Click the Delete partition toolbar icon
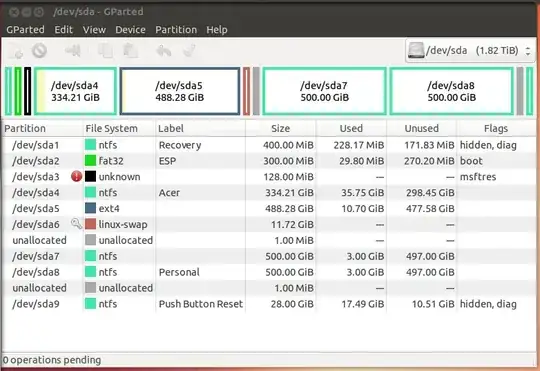 (x=39, y=51)
